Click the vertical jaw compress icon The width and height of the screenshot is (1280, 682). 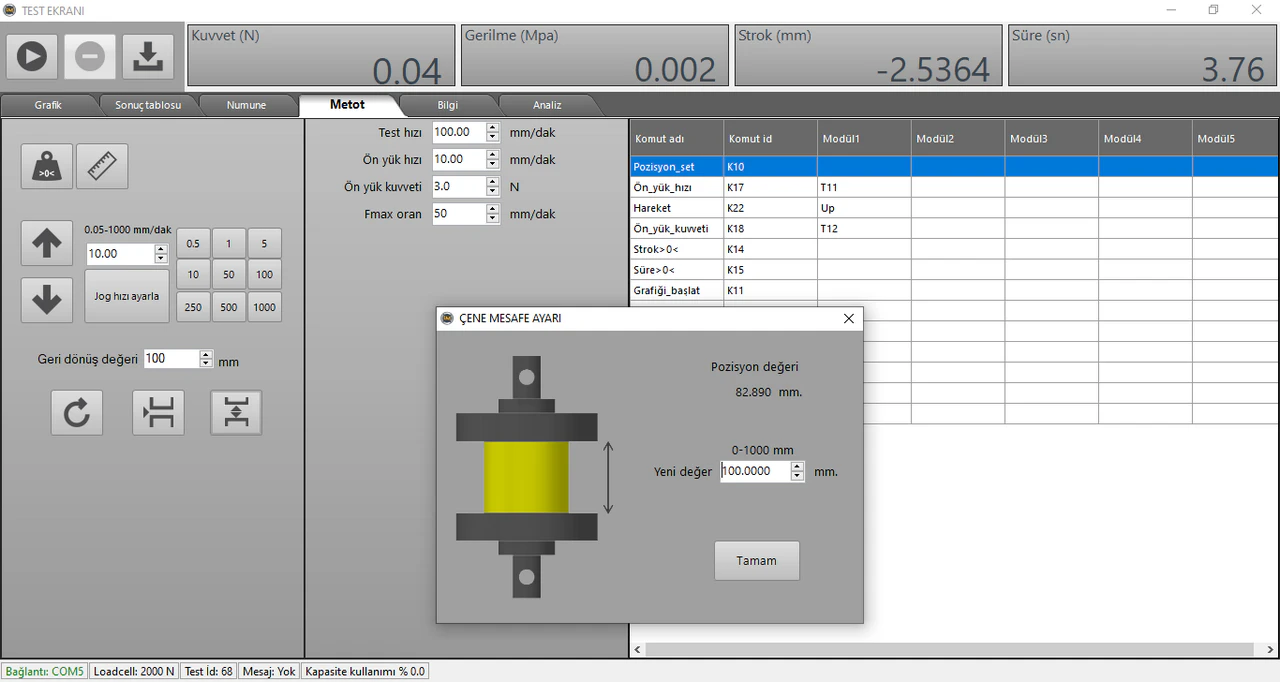[236, 413]
